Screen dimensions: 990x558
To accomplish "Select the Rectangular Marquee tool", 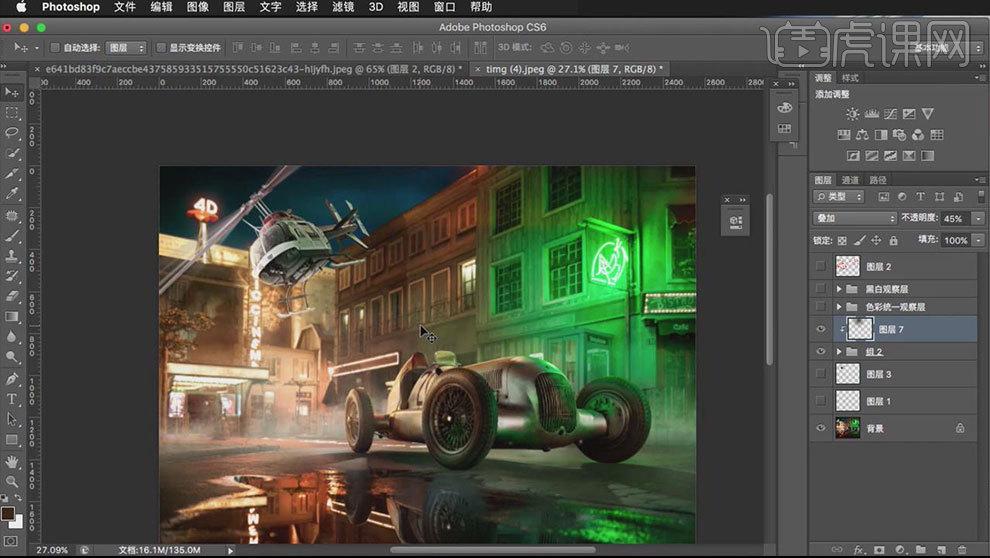I will (x=11, y=112).
